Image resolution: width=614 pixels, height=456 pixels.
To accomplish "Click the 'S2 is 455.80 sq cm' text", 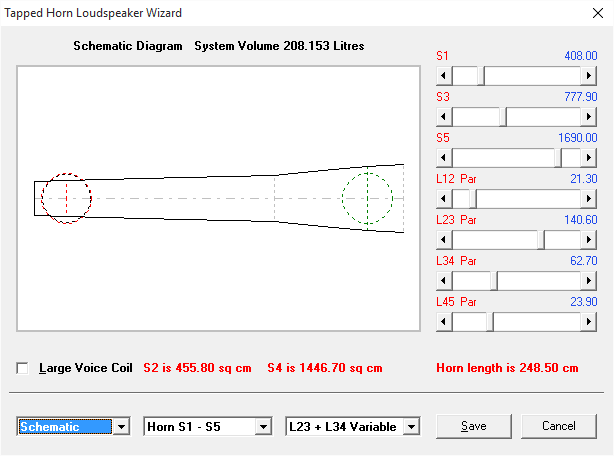I will [x=197, y=368].
